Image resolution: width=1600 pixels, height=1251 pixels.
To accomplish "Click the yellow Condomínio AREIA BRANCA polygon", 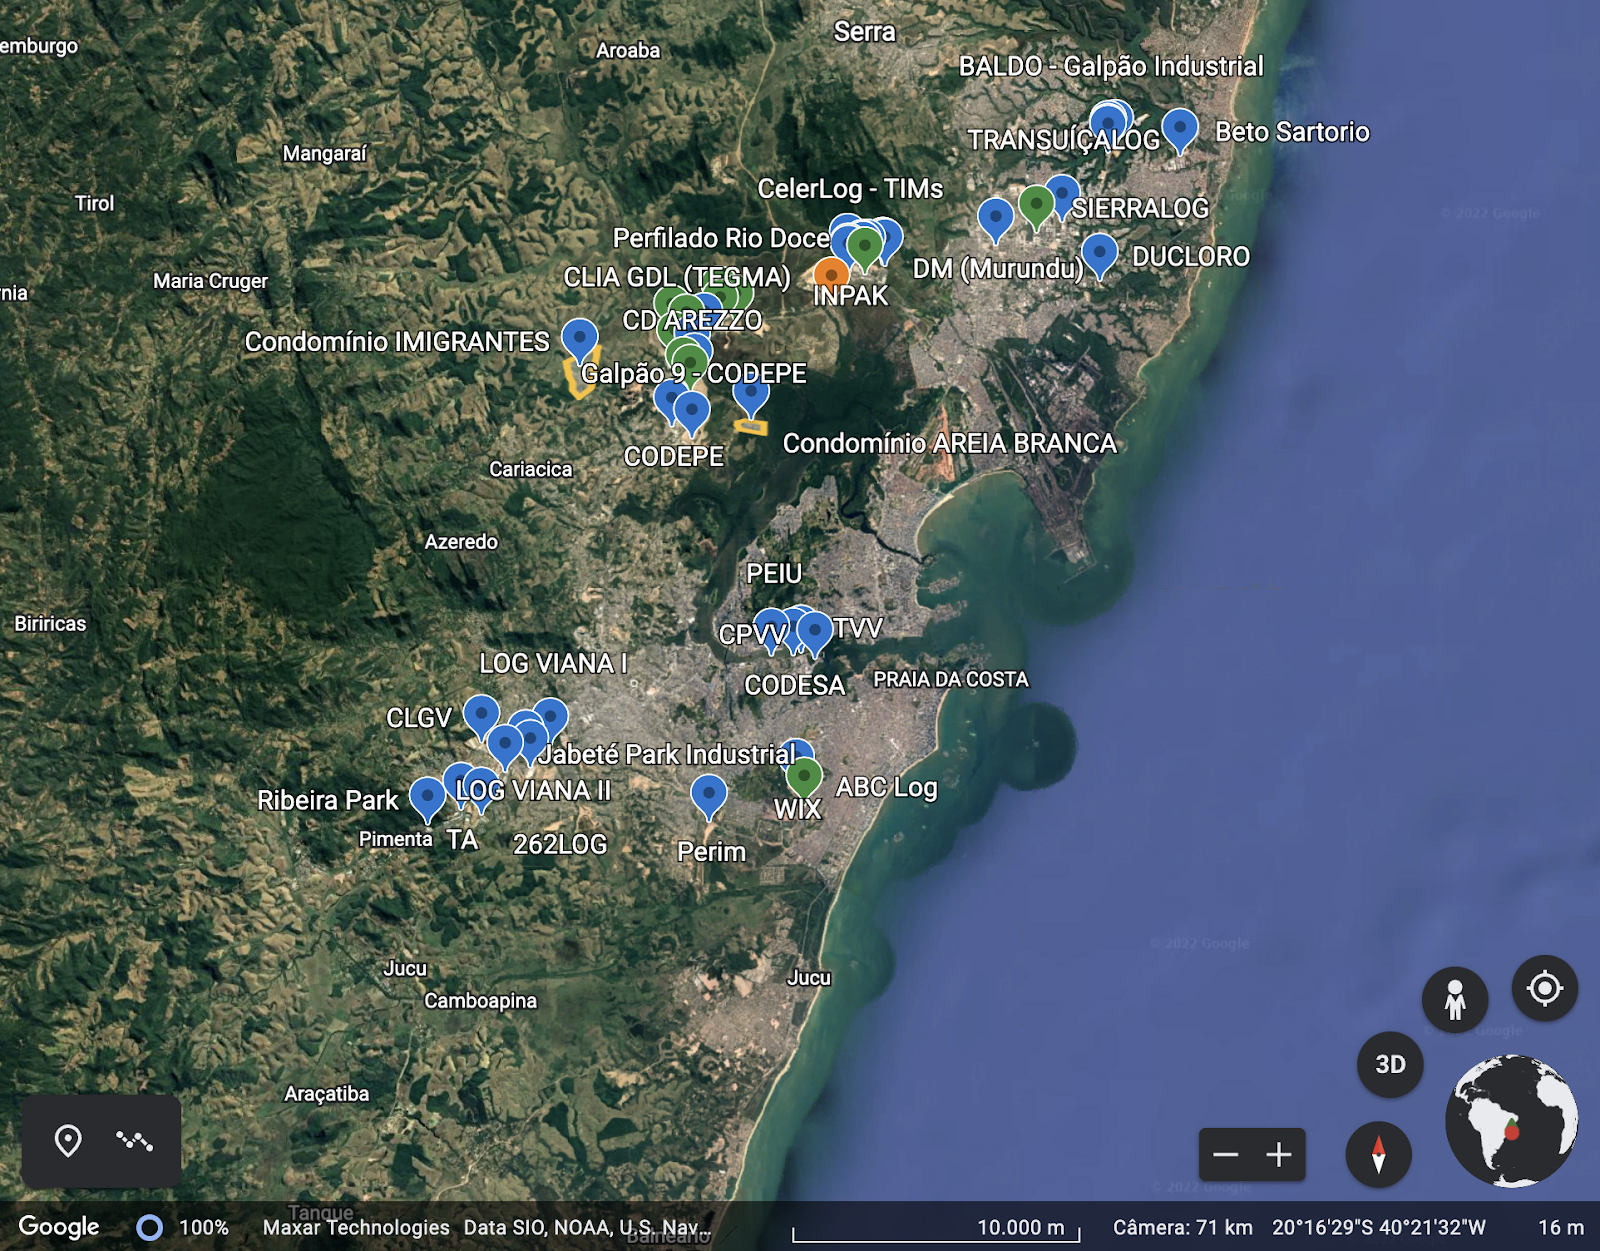I will [x=750, y=427].
